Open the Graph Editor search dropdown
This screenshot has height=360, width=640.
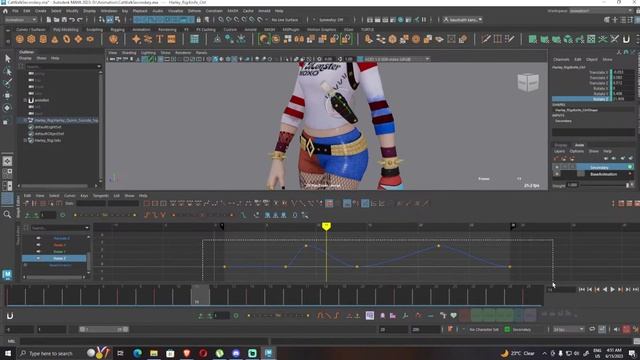(87, 228)
